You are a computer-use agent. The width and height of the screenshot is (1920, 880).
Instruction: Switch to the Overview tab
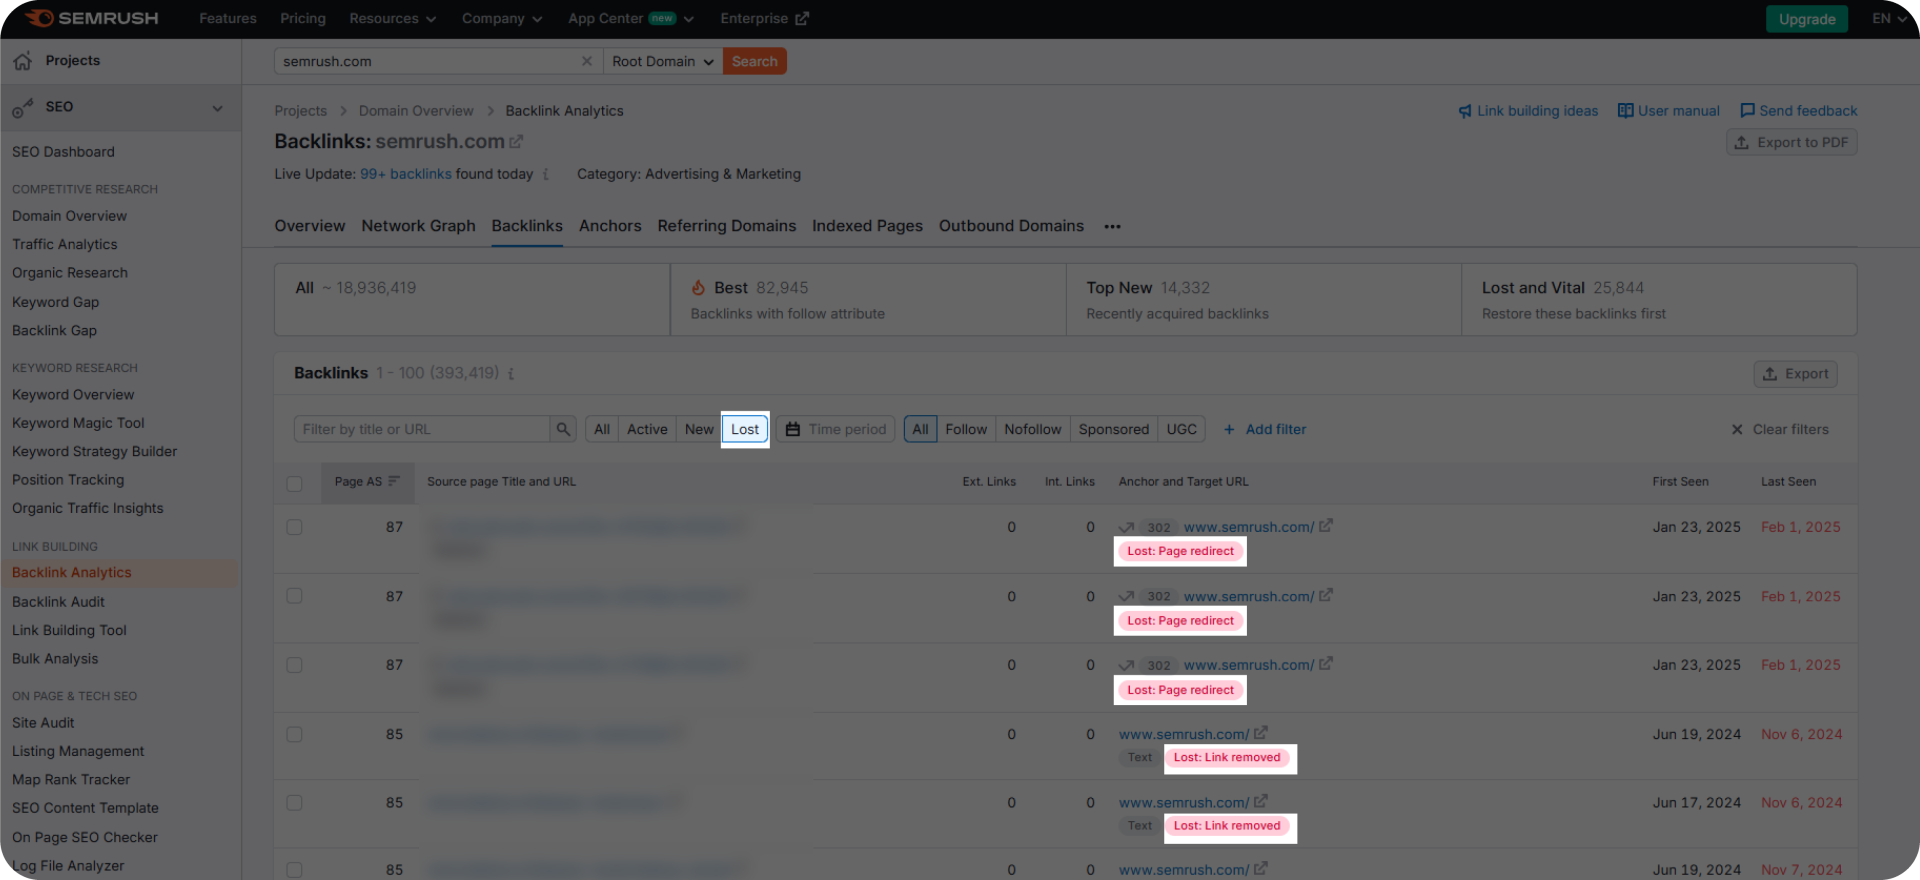(x=310, y=226)
